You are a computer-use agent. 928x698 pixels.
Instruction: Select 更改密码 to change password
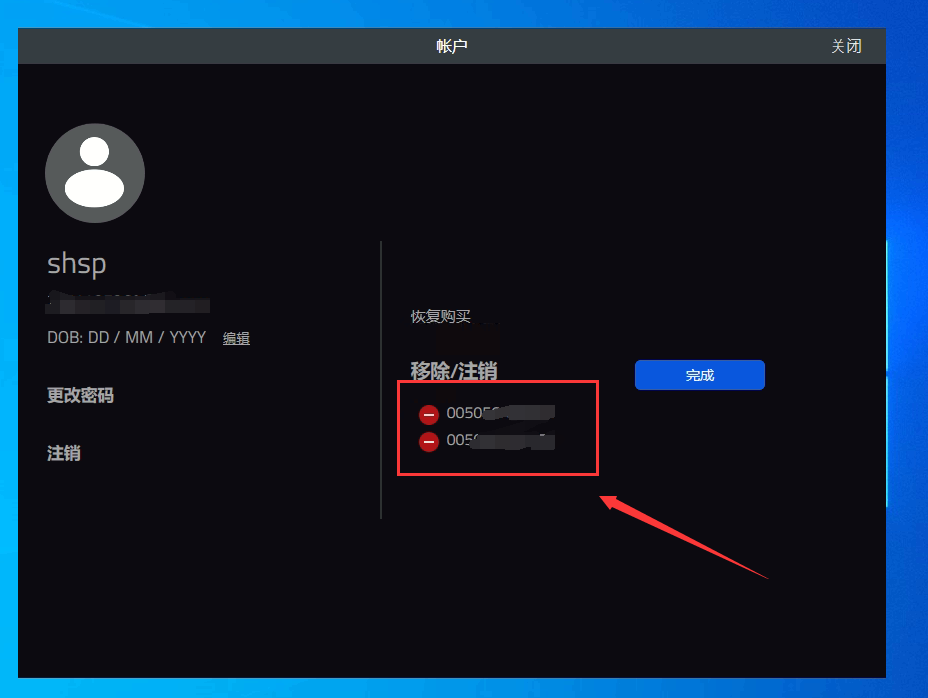80,395
